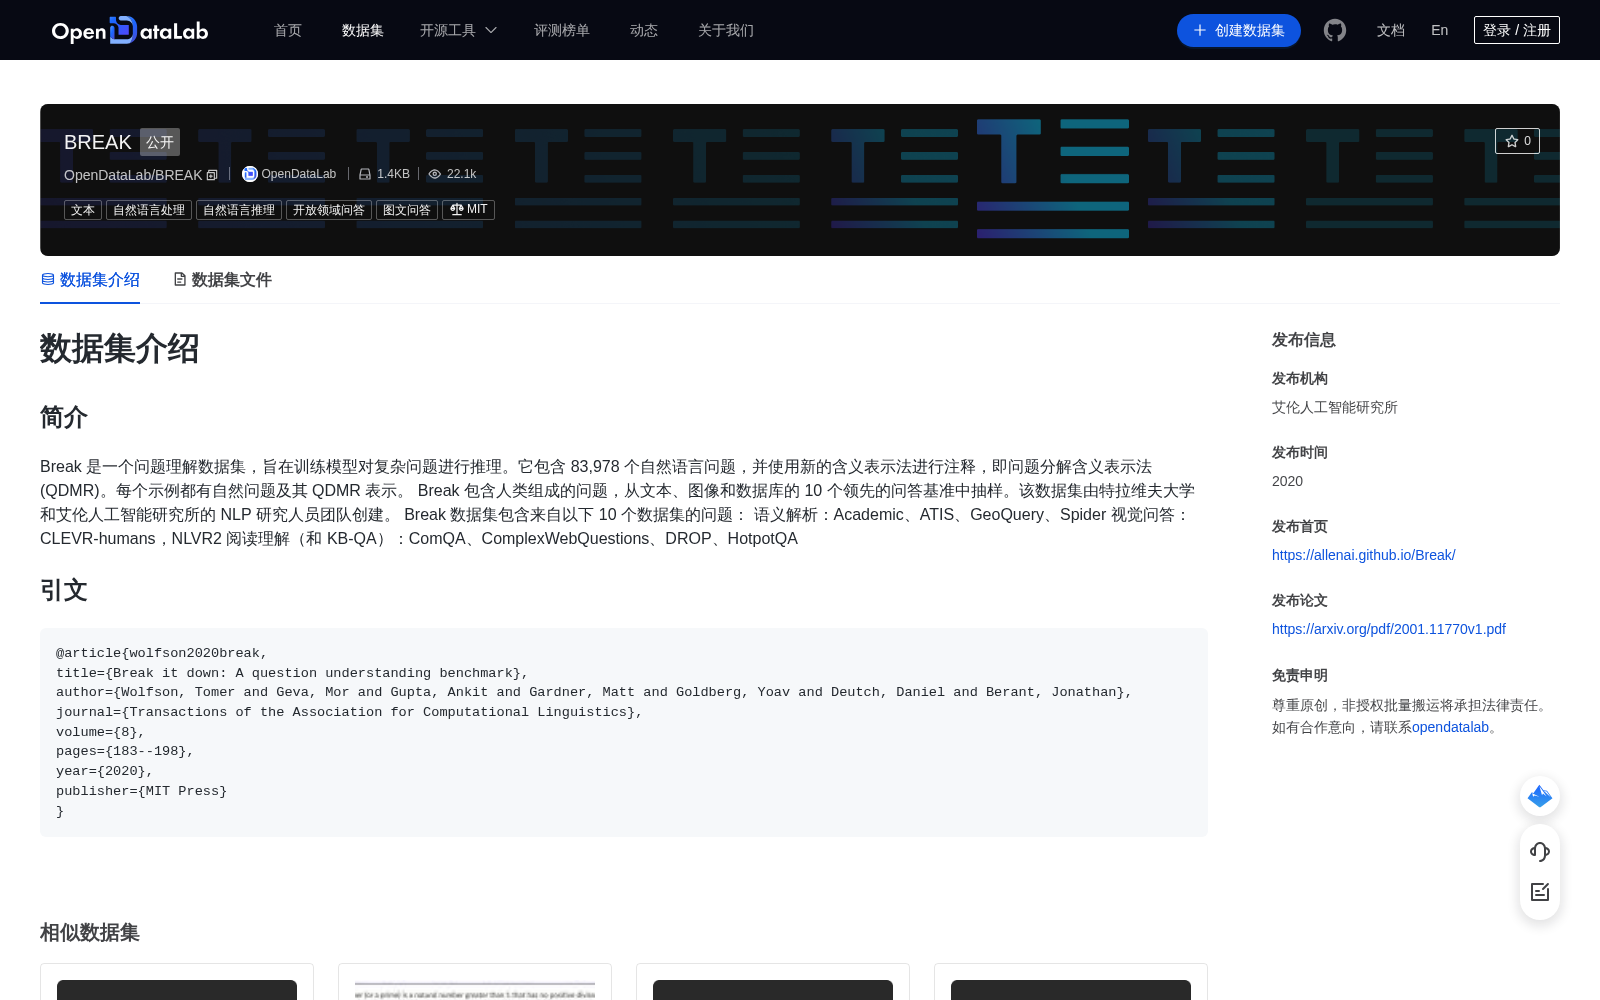The height and width of the screenshot is (1000, 1600).
Task: Click the 文本 tag
Action: [x=83, y=210]
